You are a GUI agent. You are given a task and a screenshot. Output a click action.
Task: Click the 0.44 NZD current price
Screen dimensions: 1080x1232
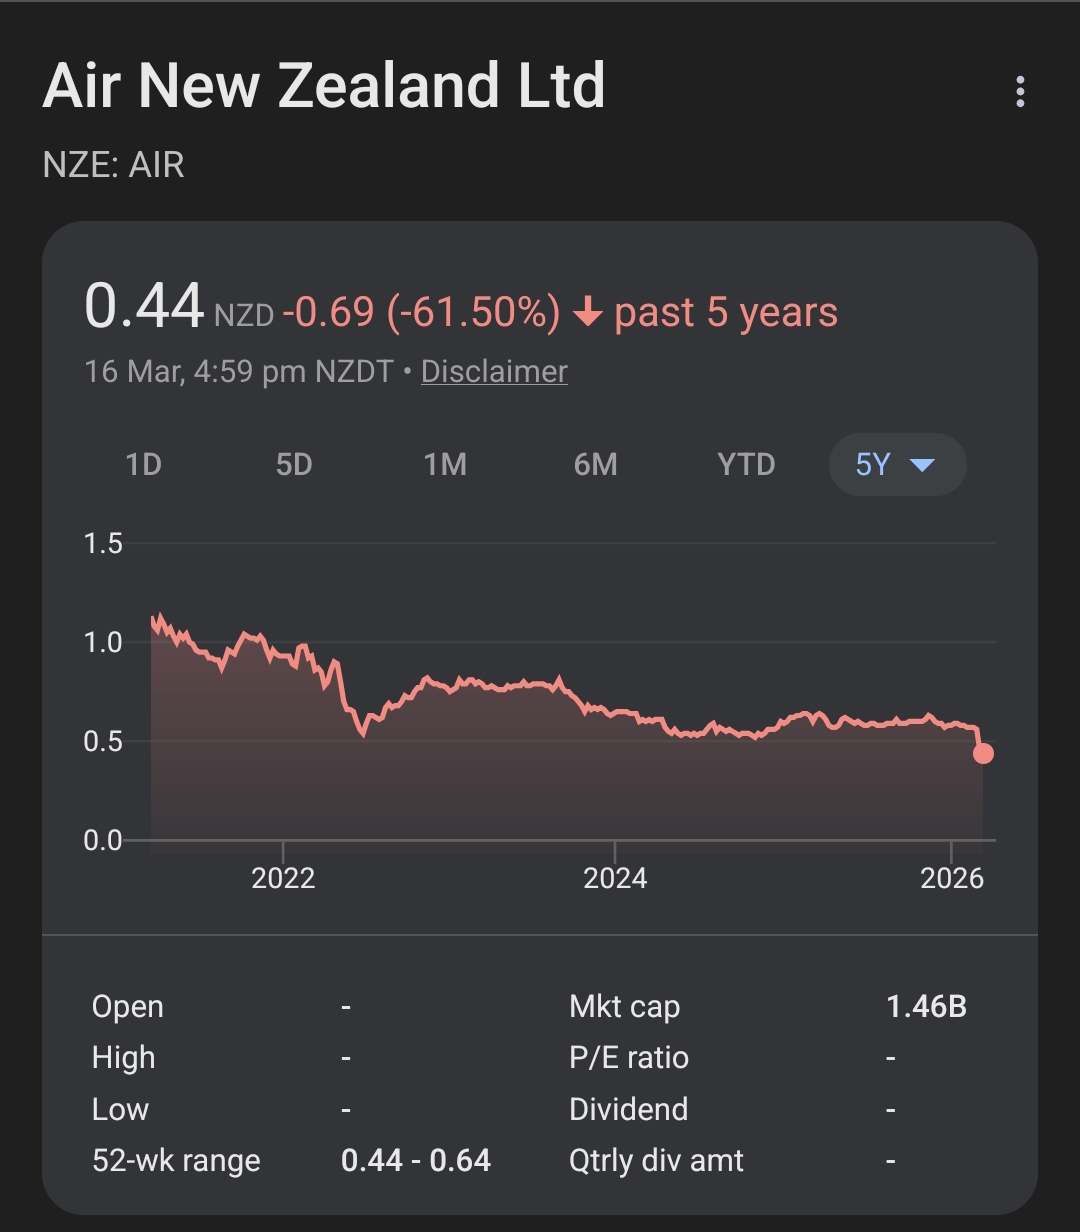pyautogui.click(x=179, y=307)
